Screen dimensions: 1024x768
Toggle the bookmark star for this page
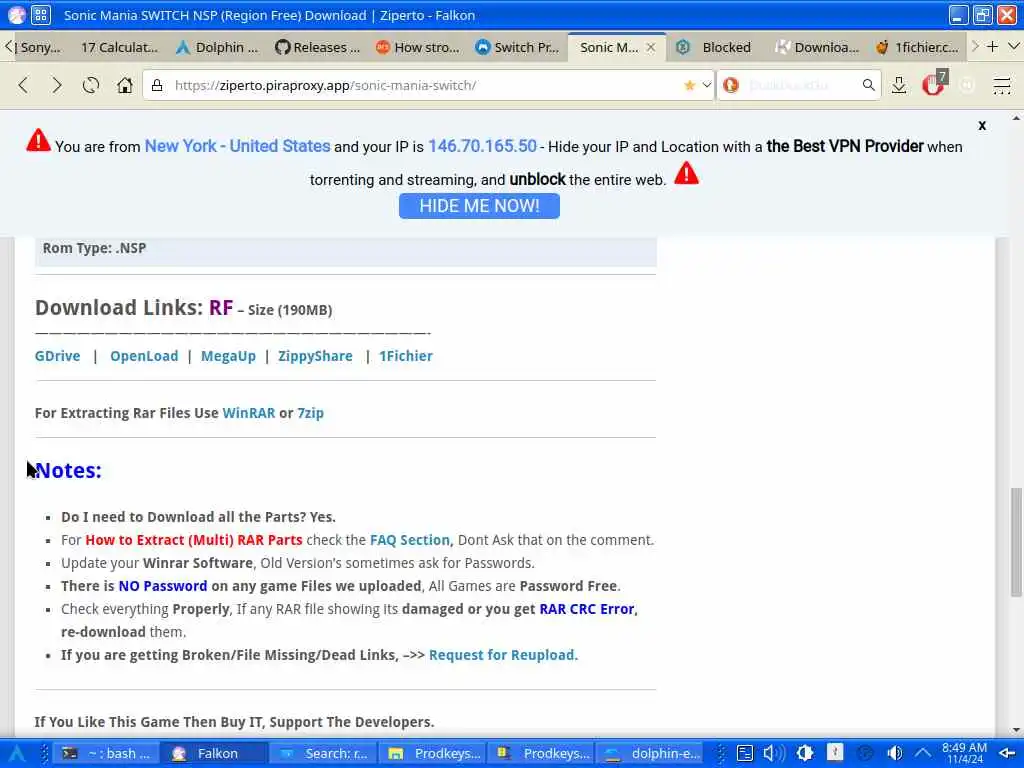tap(689, 85)
